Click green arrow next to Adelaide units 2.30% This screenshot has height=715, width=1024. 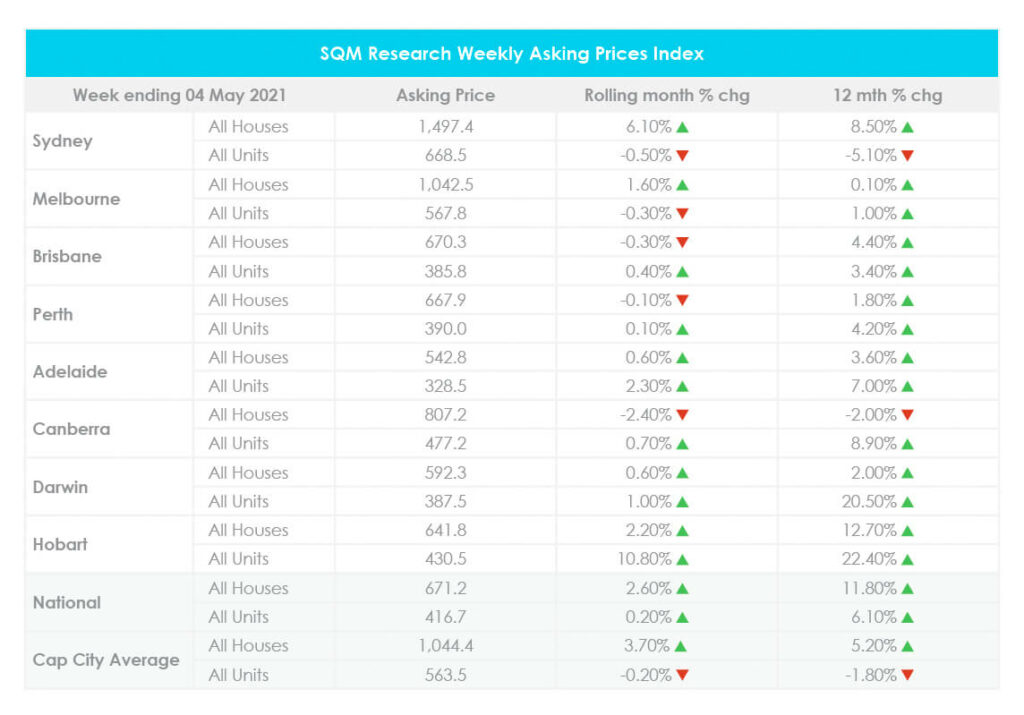682,387
